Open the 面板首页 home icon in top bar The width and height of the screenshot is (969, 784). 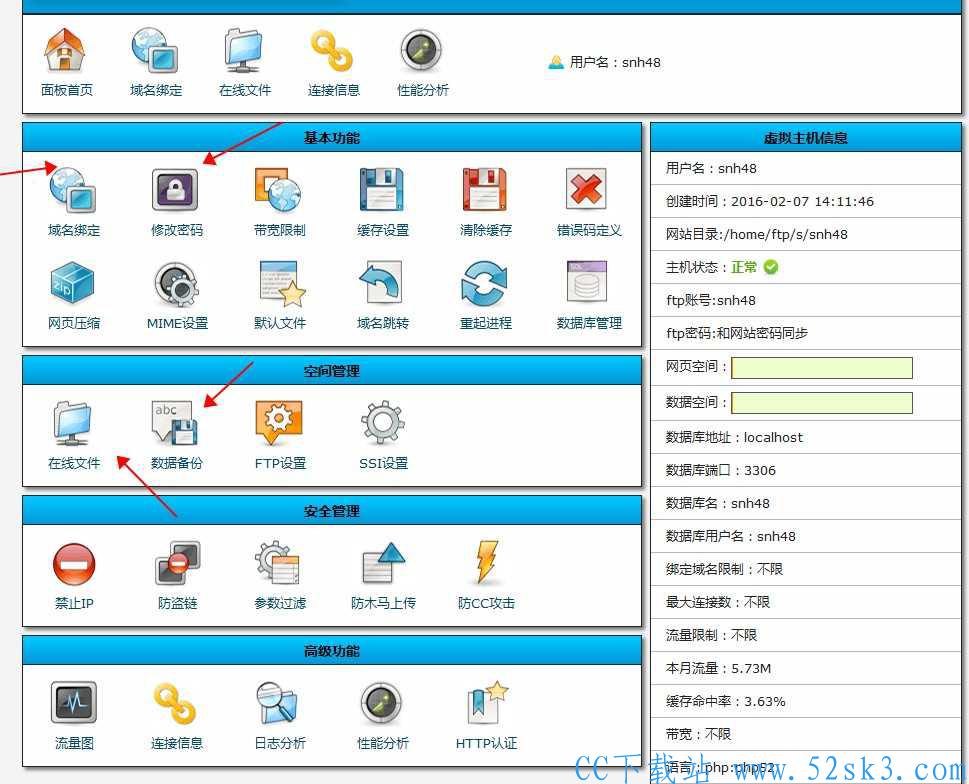pyautogui.click(x=65, y=49)
